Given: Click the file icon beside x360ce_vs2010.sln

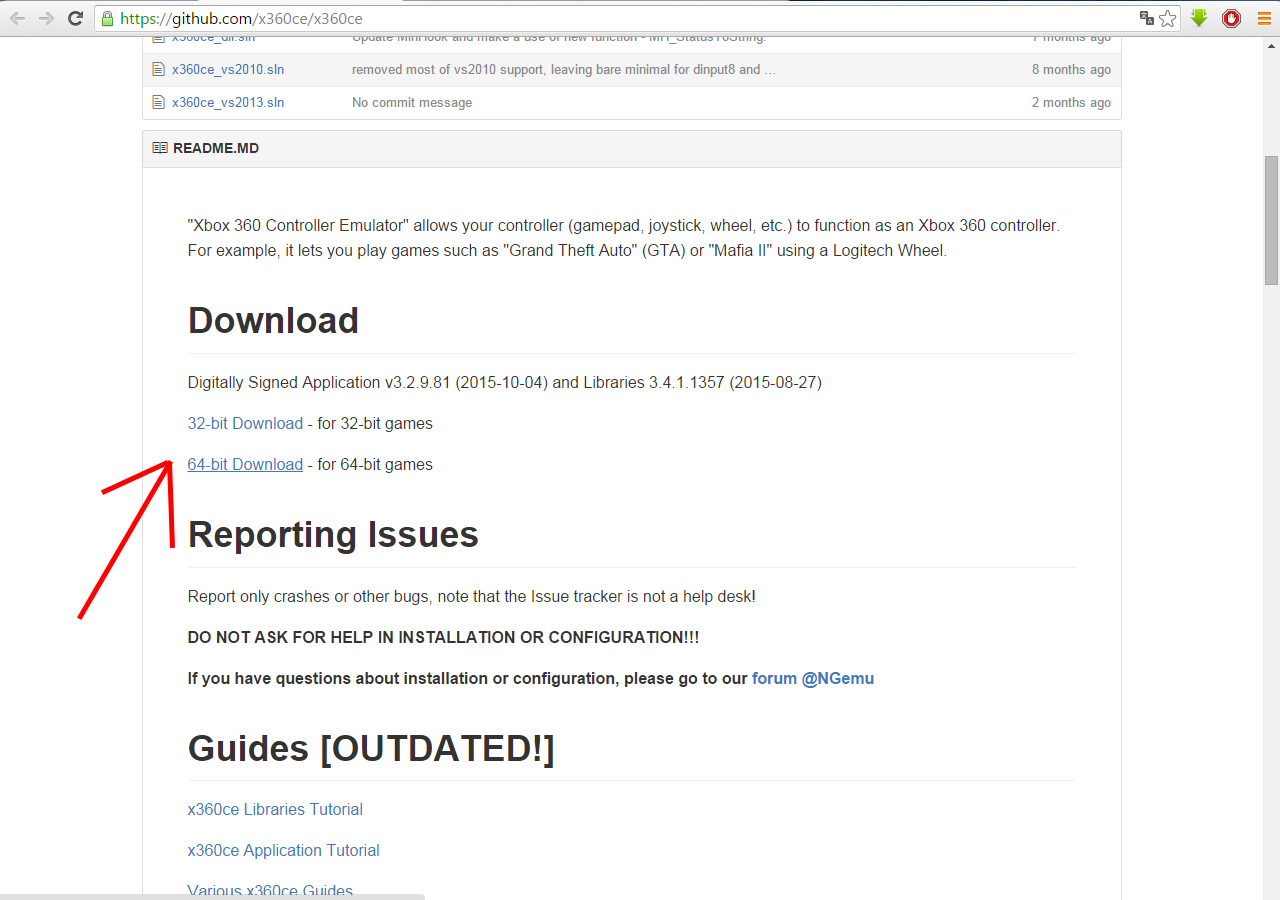Looking at the screenshot, I should (x=158, y=70).
